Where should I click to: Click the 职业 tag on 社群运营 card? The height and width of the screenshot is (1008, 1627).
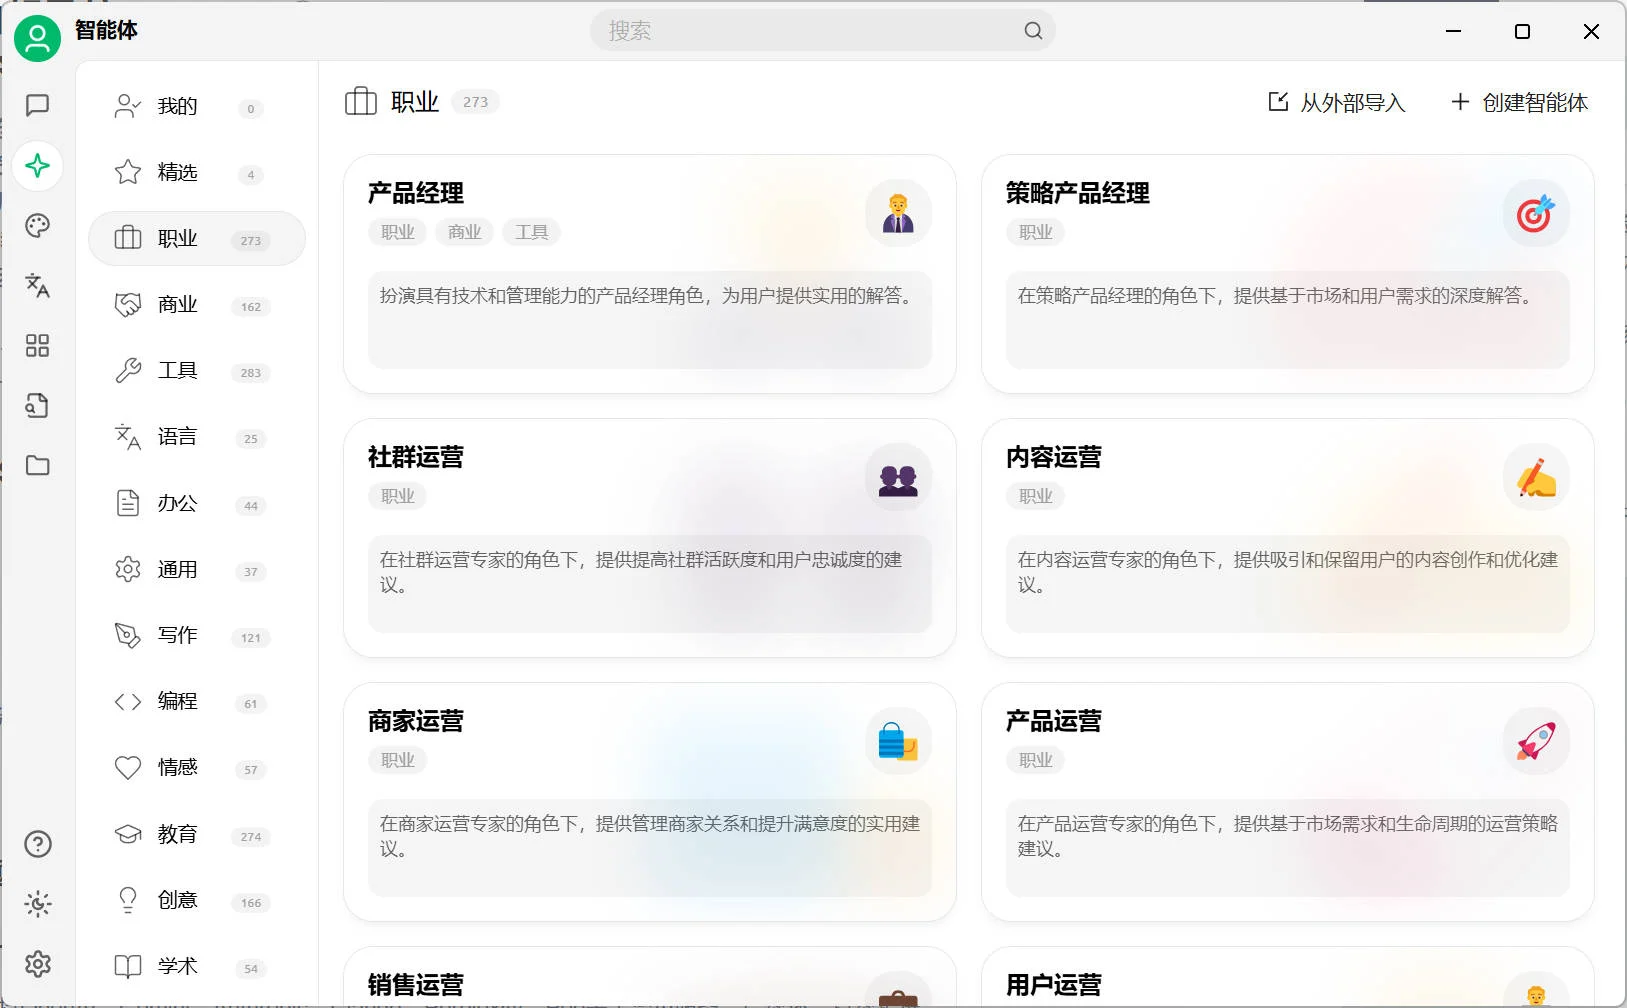point(398,496)
